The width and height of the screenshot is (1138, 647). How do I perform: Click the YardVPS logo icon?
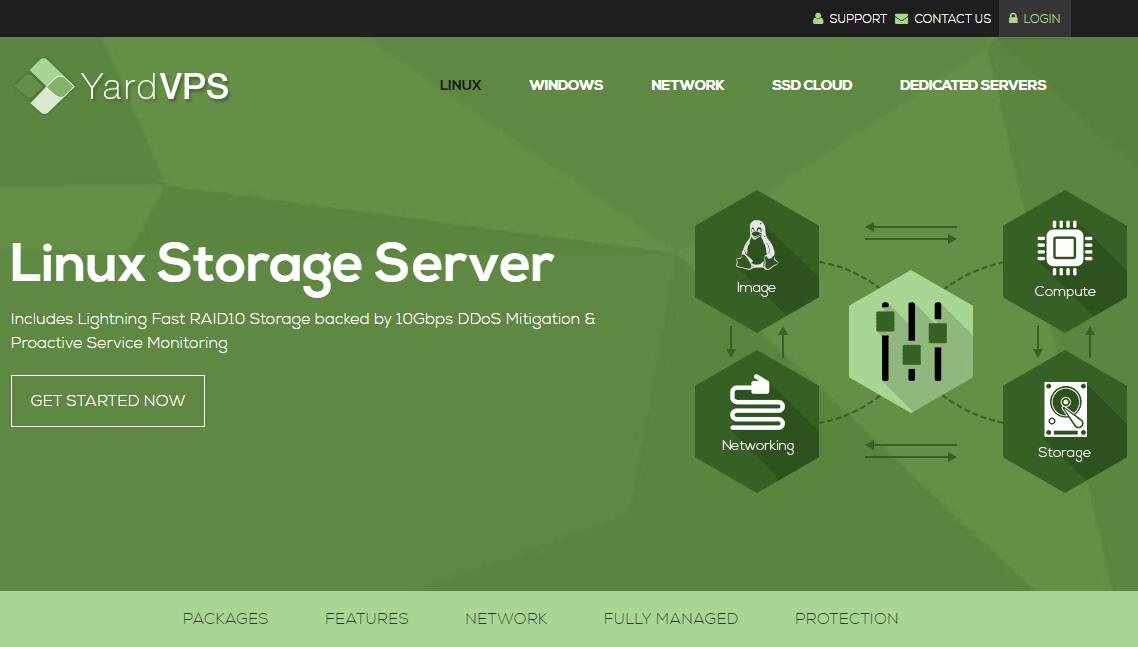[44, 86]
